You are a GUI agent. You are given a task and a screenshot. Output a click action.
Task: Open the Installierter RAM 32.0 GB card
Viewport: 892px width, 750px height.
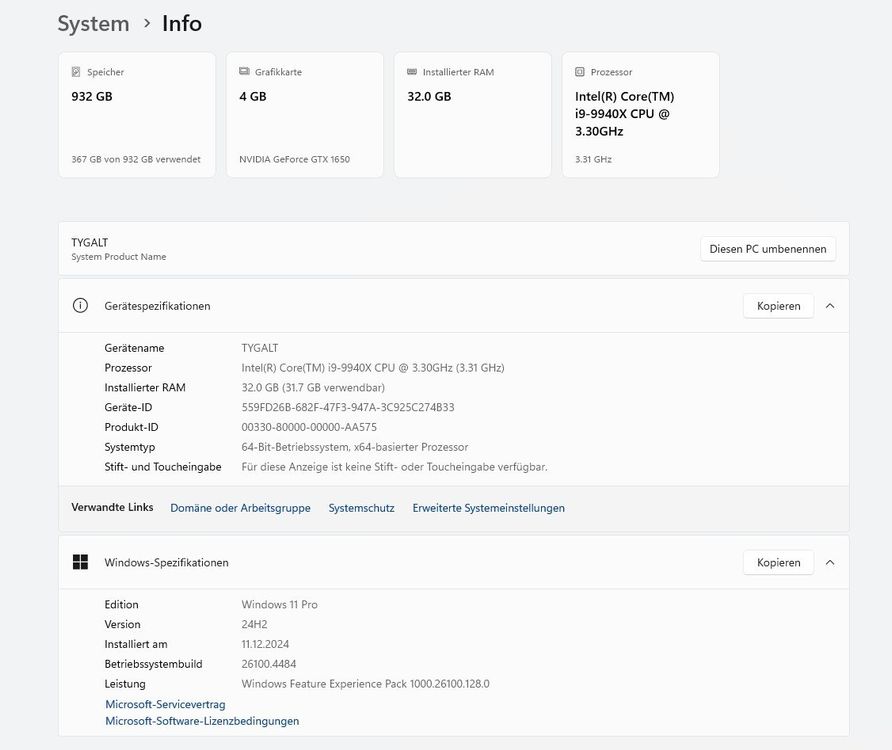point(473,115)
